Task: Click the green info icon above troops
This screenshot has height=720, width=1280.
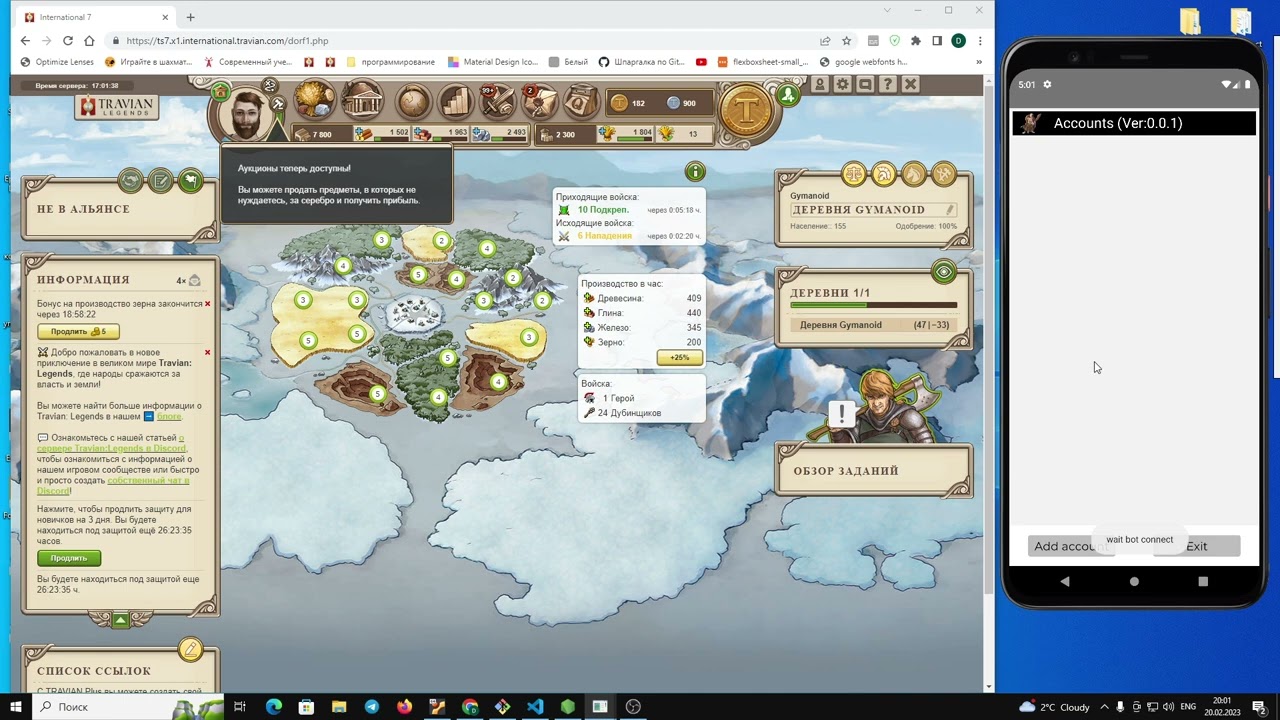Action: (695, 172)
